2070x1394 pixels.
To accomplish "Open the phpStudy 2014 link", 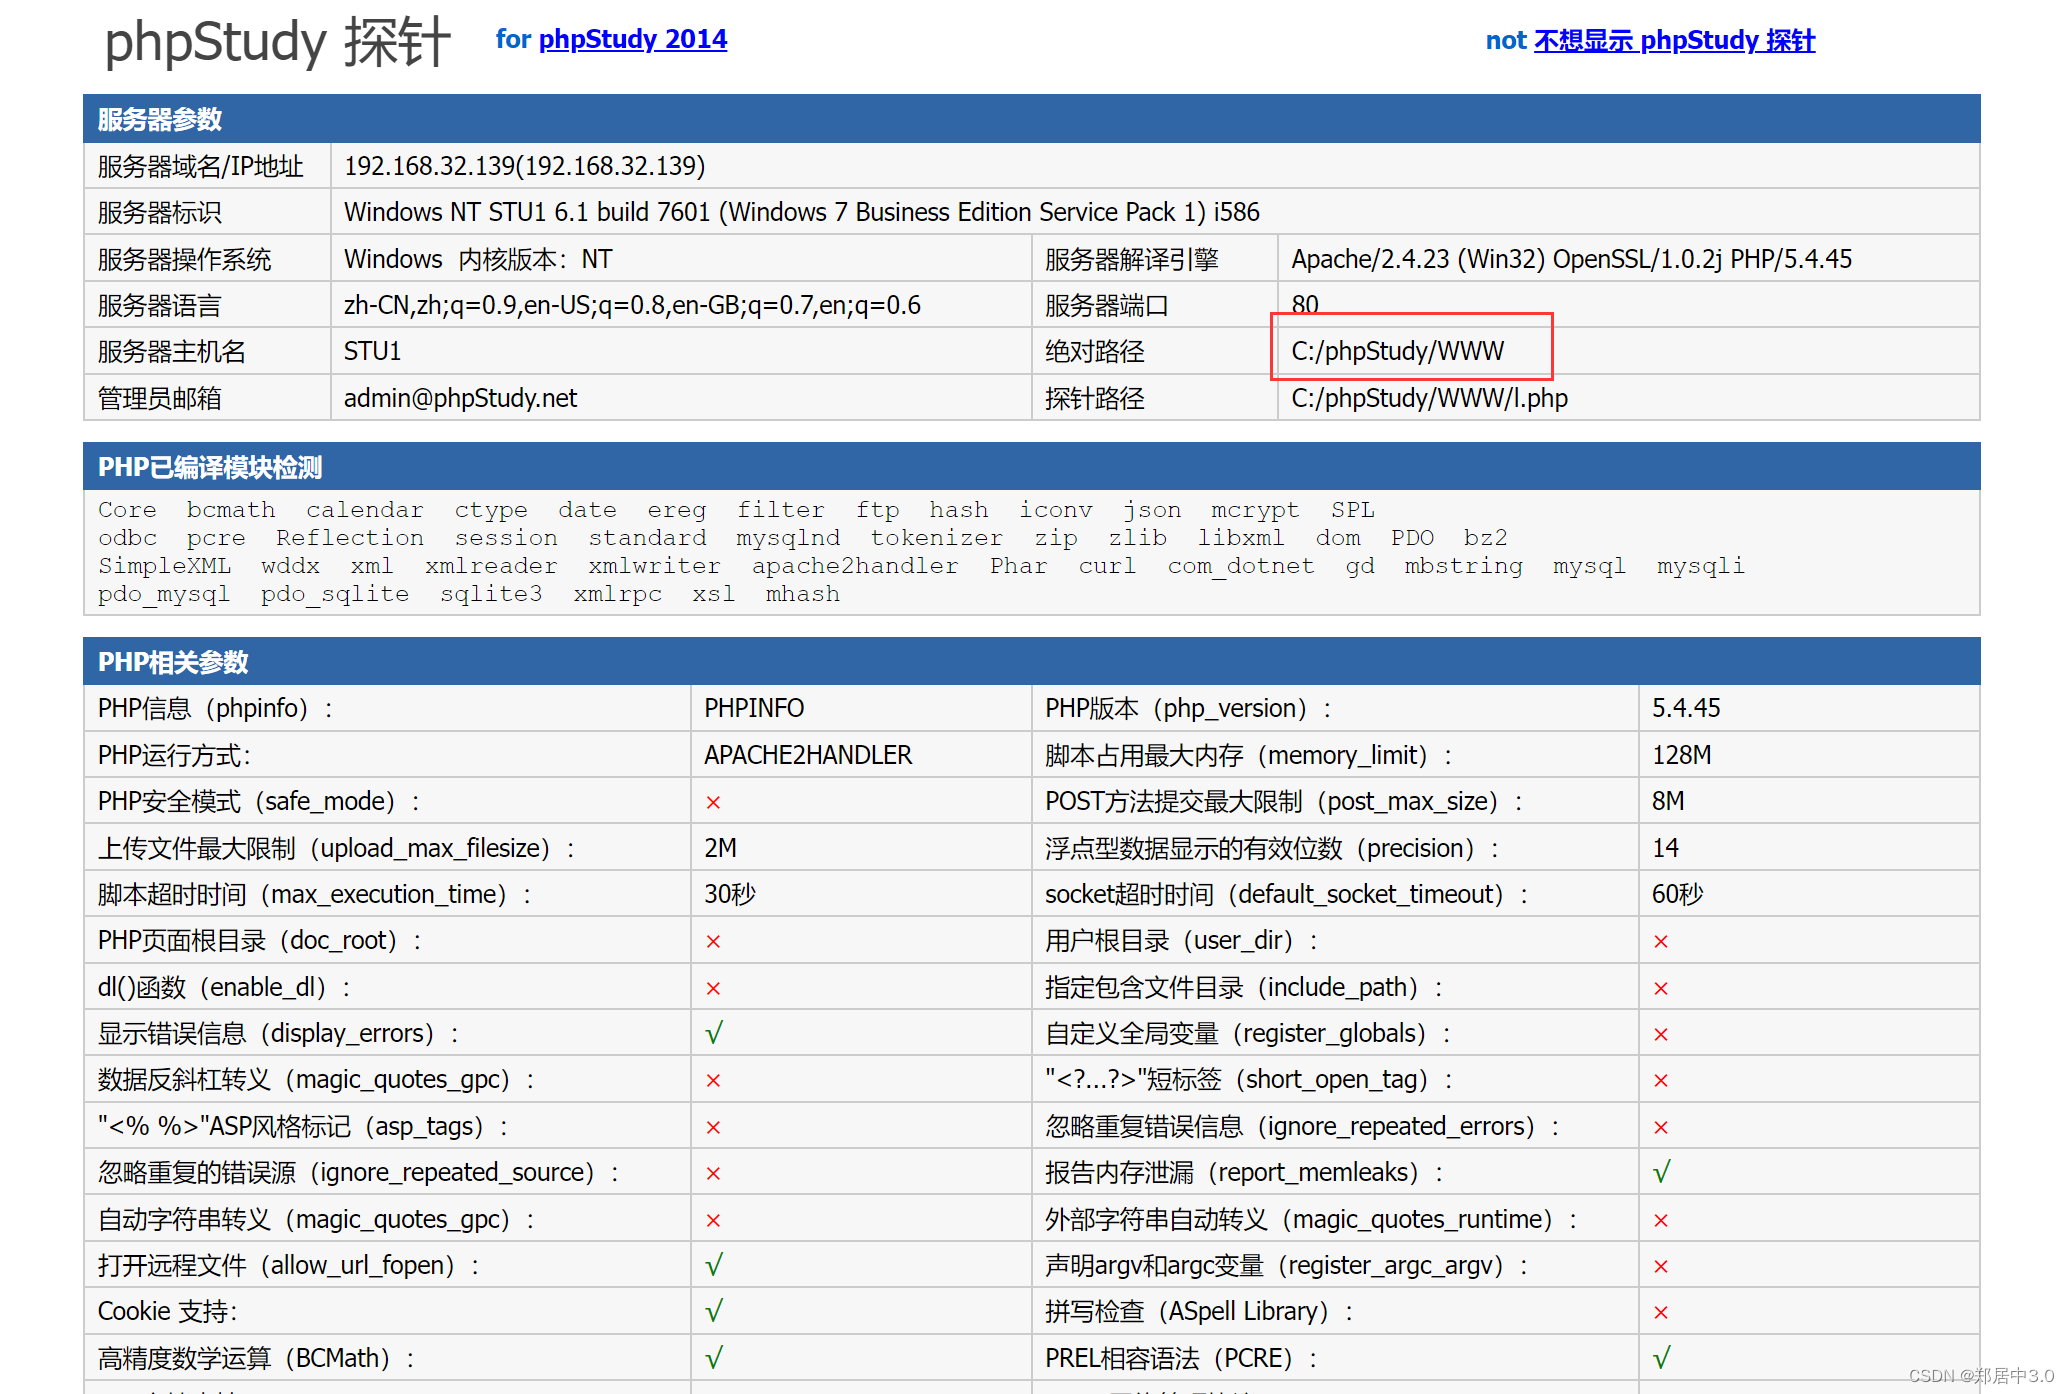I will 633,39.
